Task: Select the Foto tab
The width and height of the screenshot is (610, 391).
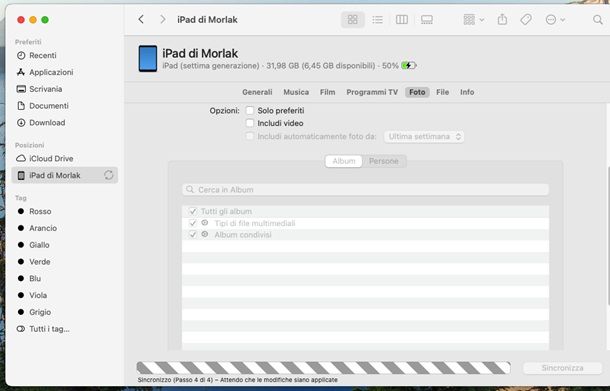Action: [x=417, y=92]
